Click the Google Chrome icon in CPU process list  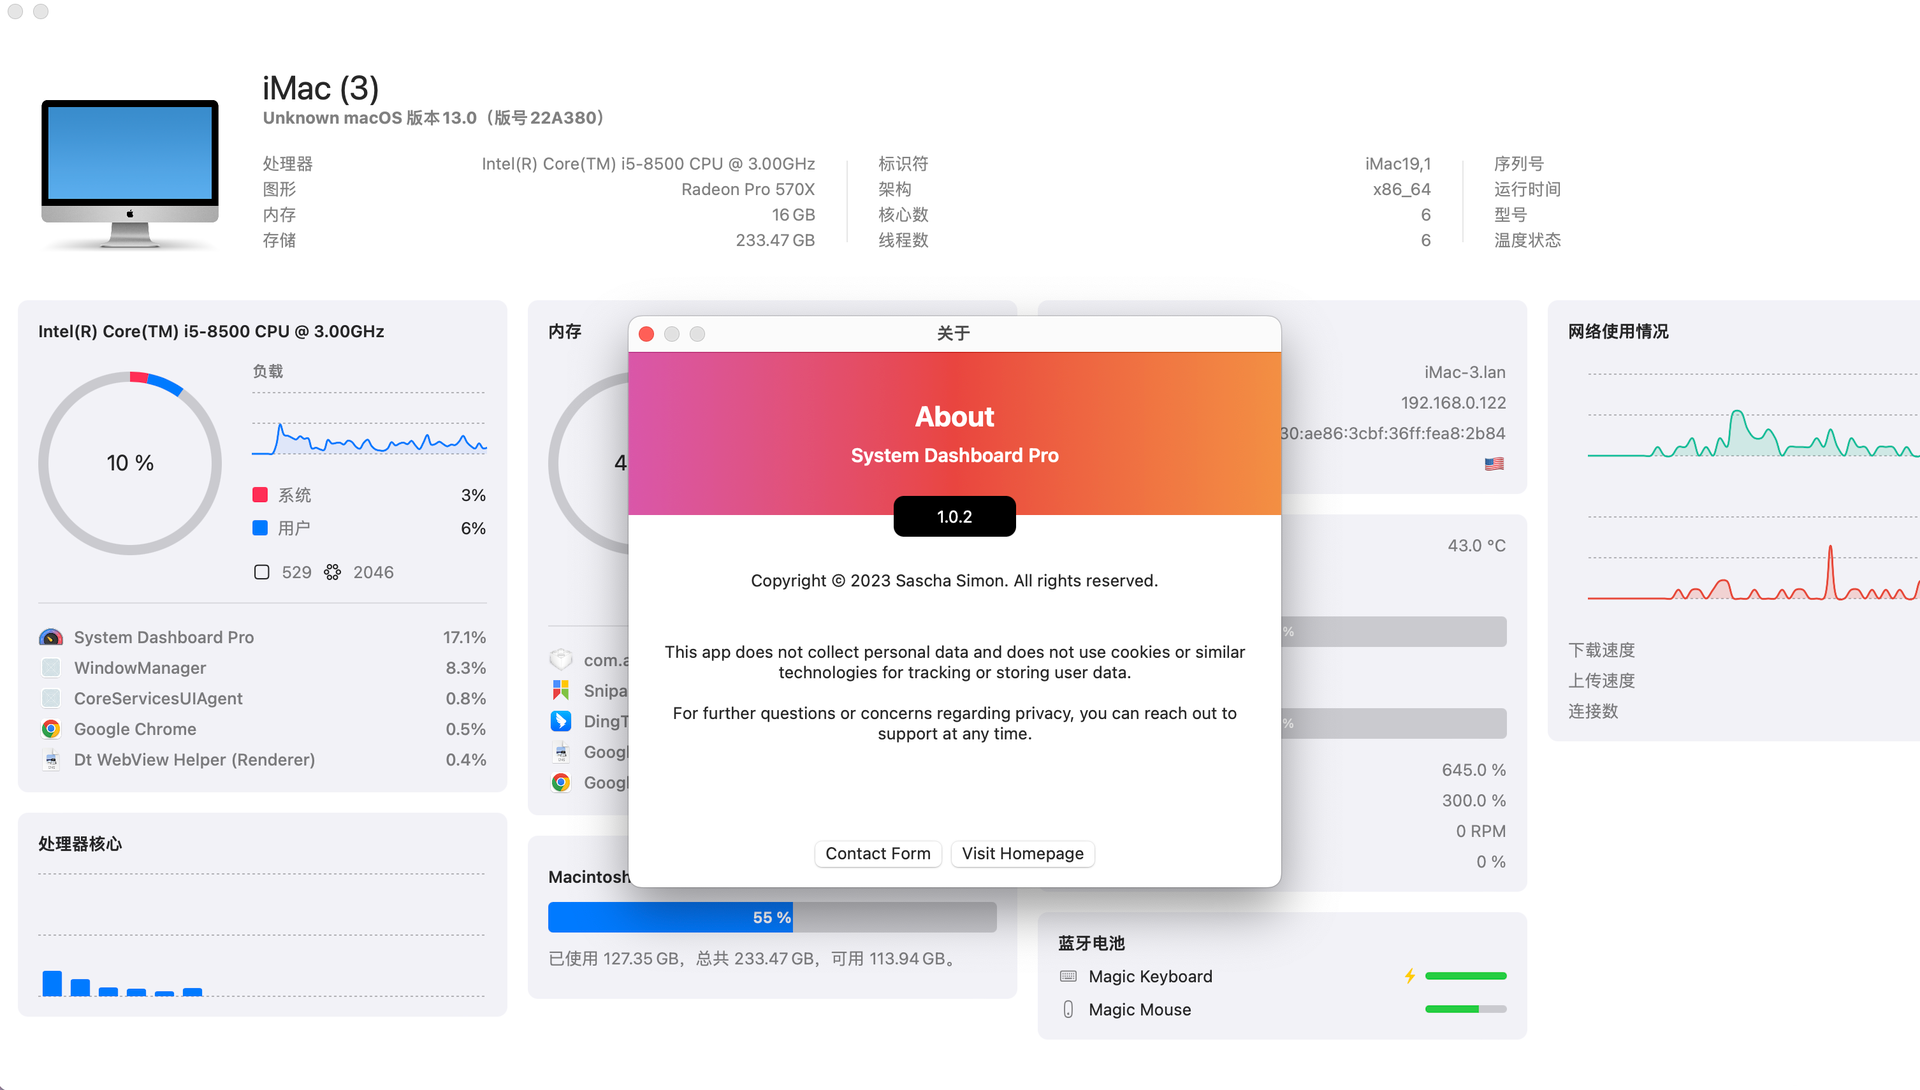pos(50,729)
